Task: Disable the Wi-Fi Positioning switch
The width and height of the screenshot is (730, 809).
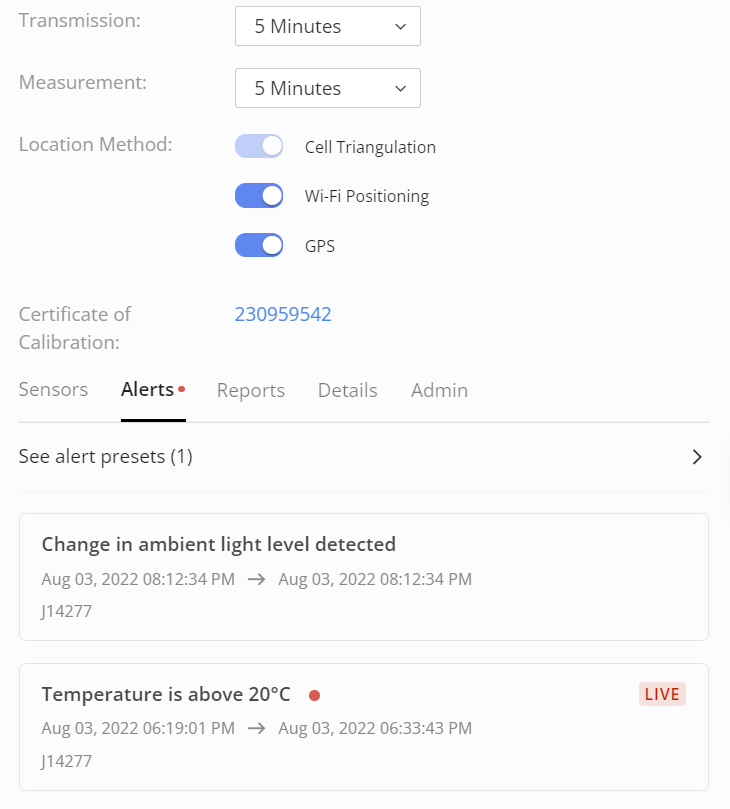Action: tap(259, 196)
